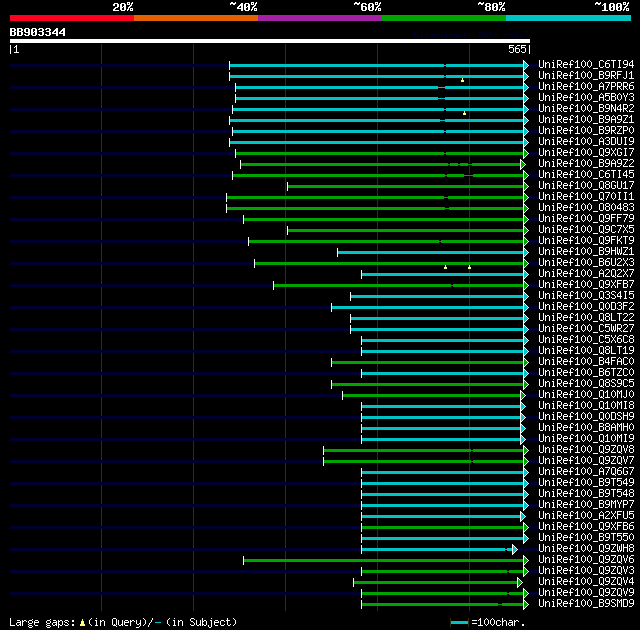Image resolution: width=640 pixels, height=630 pixels.
Task: Select UniRef100_Q10MJ0 label
Action: [x=586, y=395]
